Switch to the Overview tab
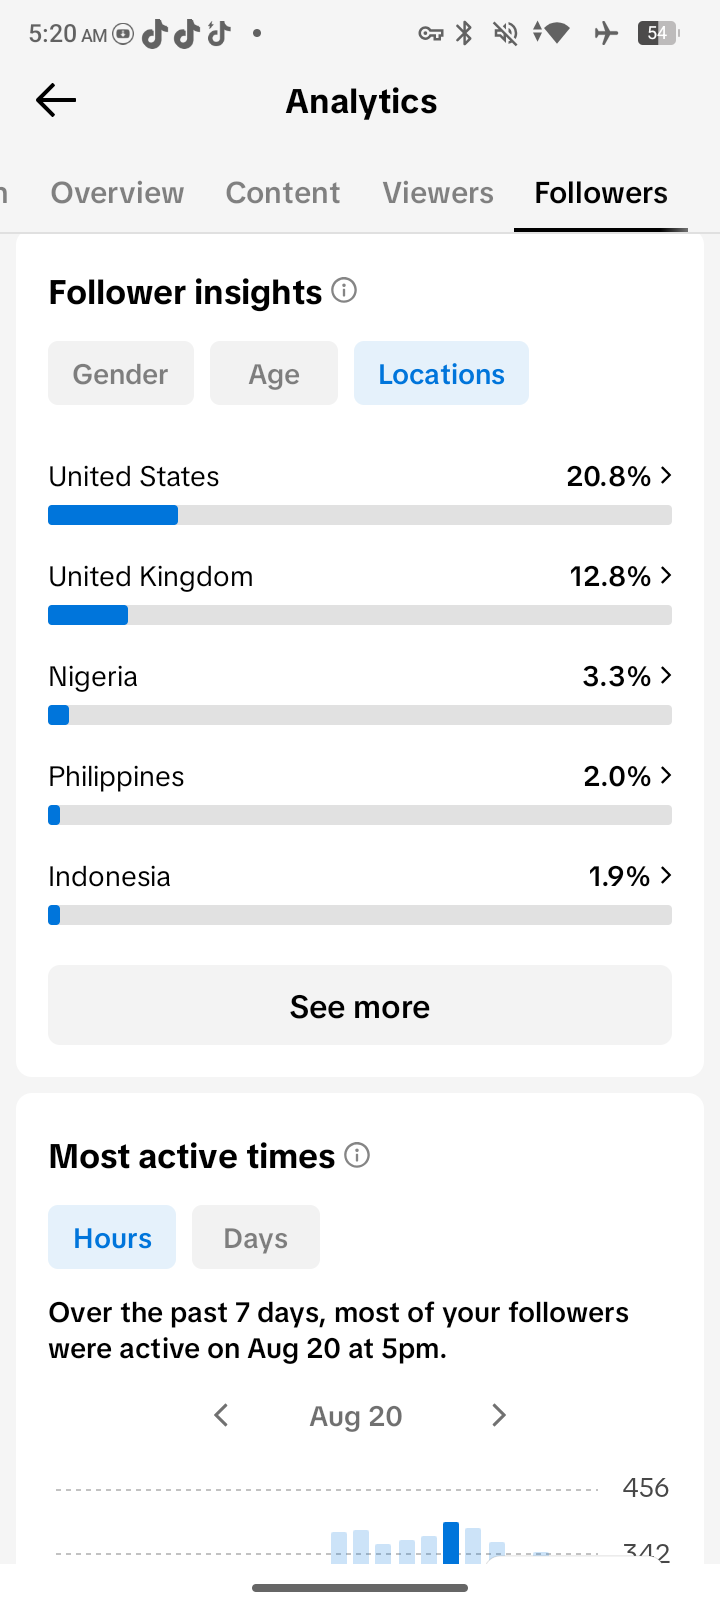The height and width of the screenshot is (1612, 720). click(118, 193)
